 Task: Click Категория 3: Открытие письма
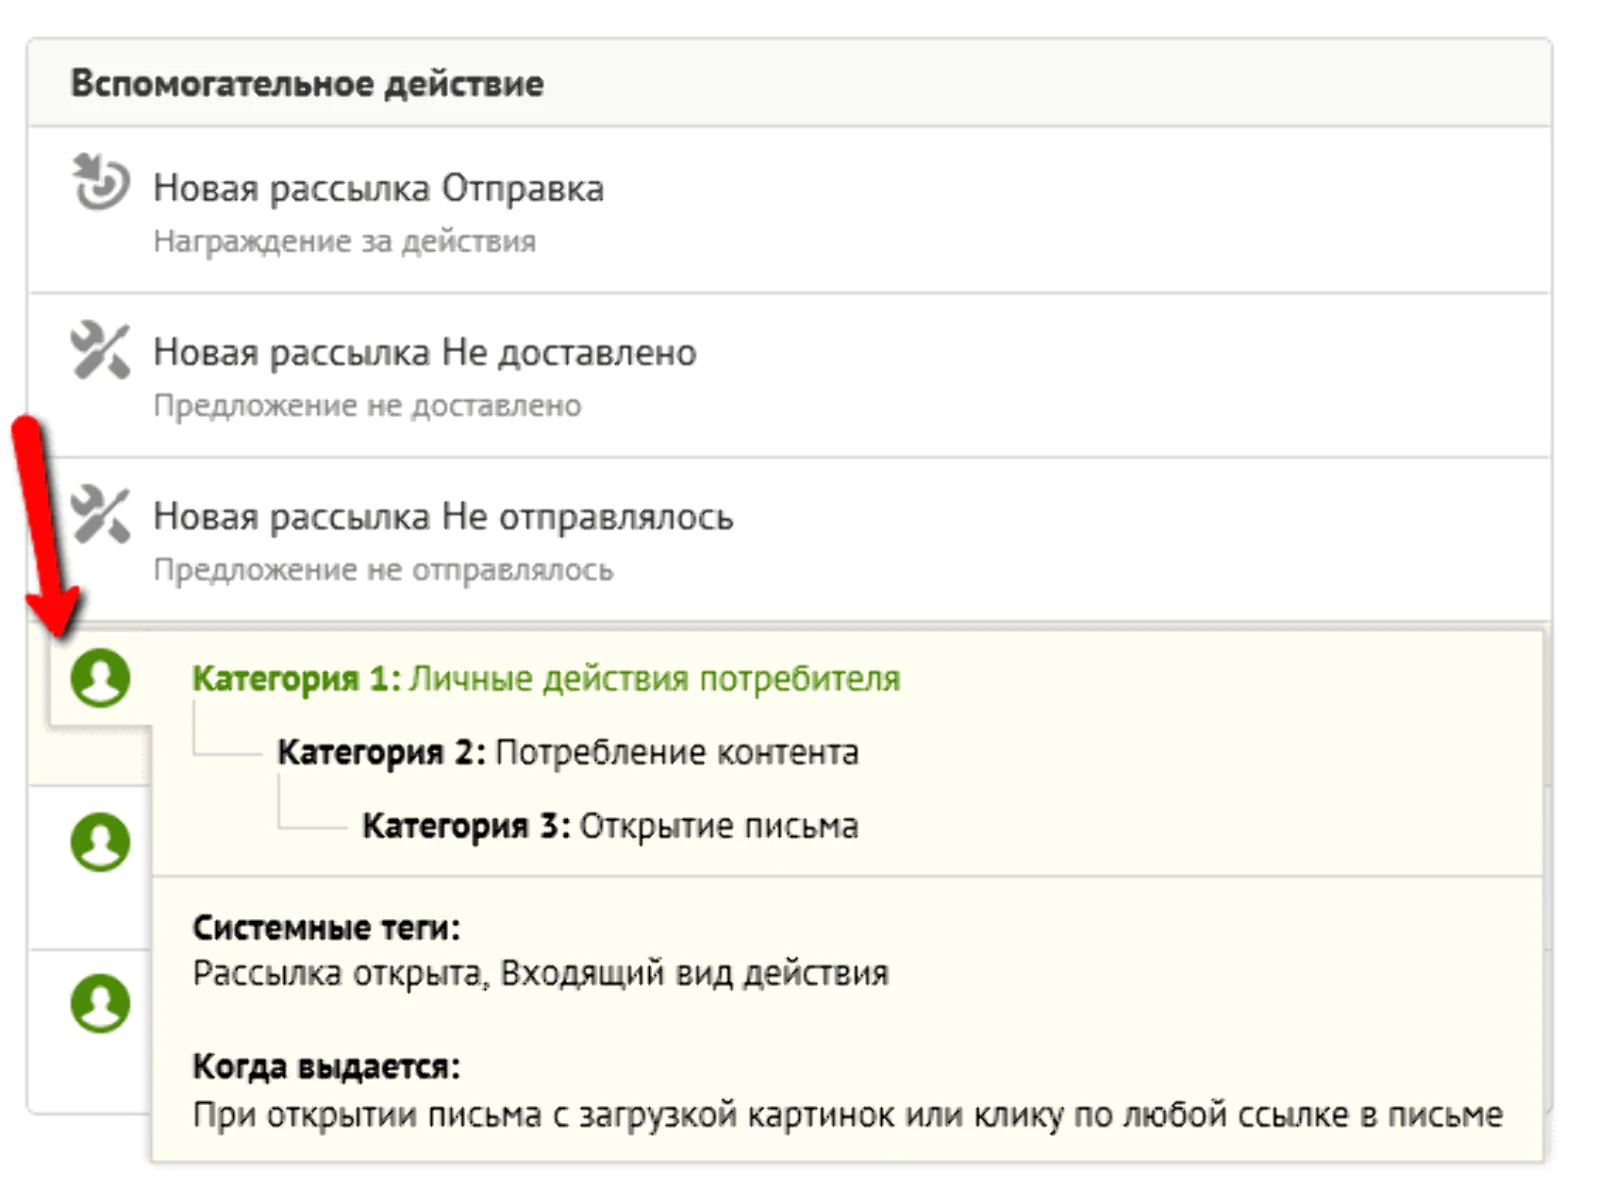pos(610,826)
